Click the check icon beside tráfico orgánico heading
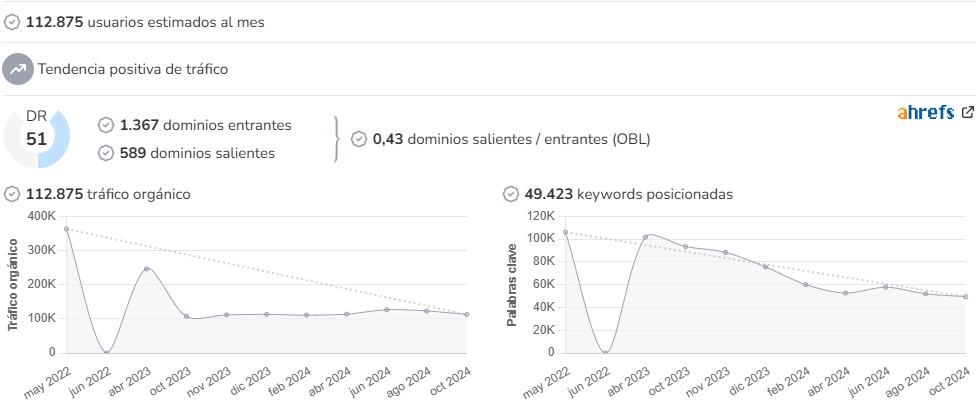978x415 pixels. point(12,194)
